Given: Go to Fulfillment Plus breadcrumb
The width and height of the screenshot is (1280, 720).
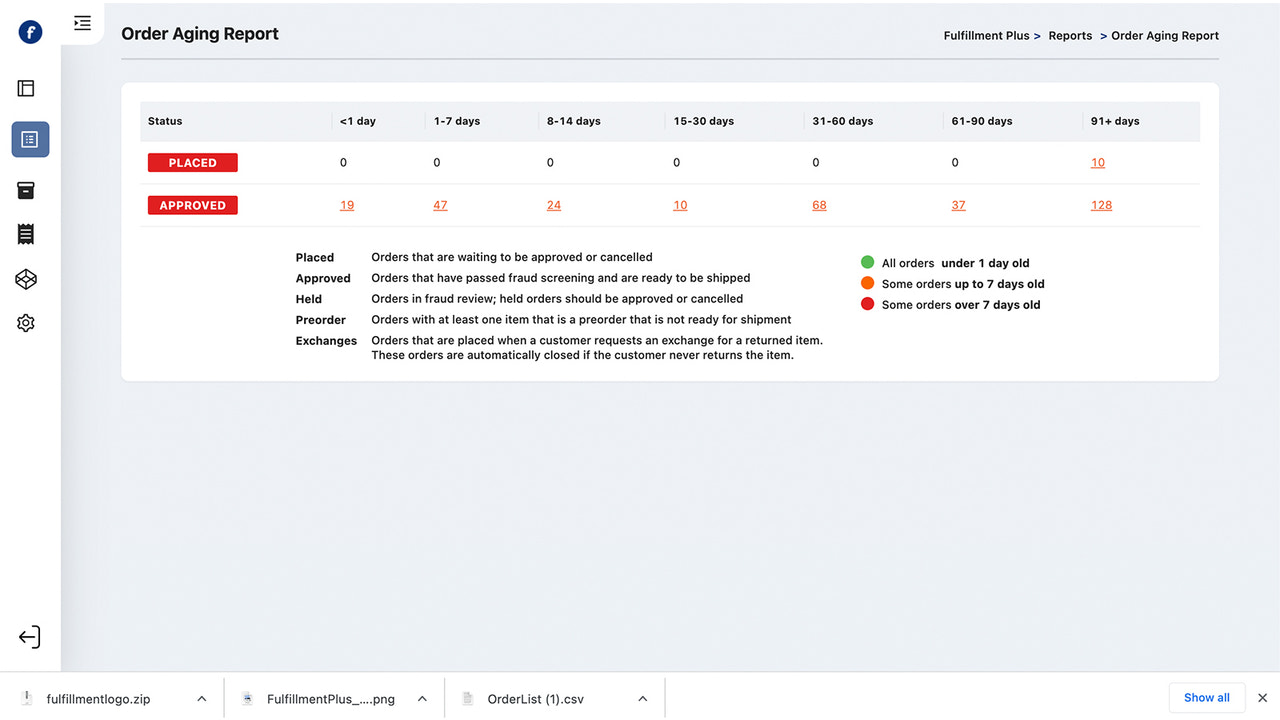Looking at the screenshot, I should coord(986,35).
